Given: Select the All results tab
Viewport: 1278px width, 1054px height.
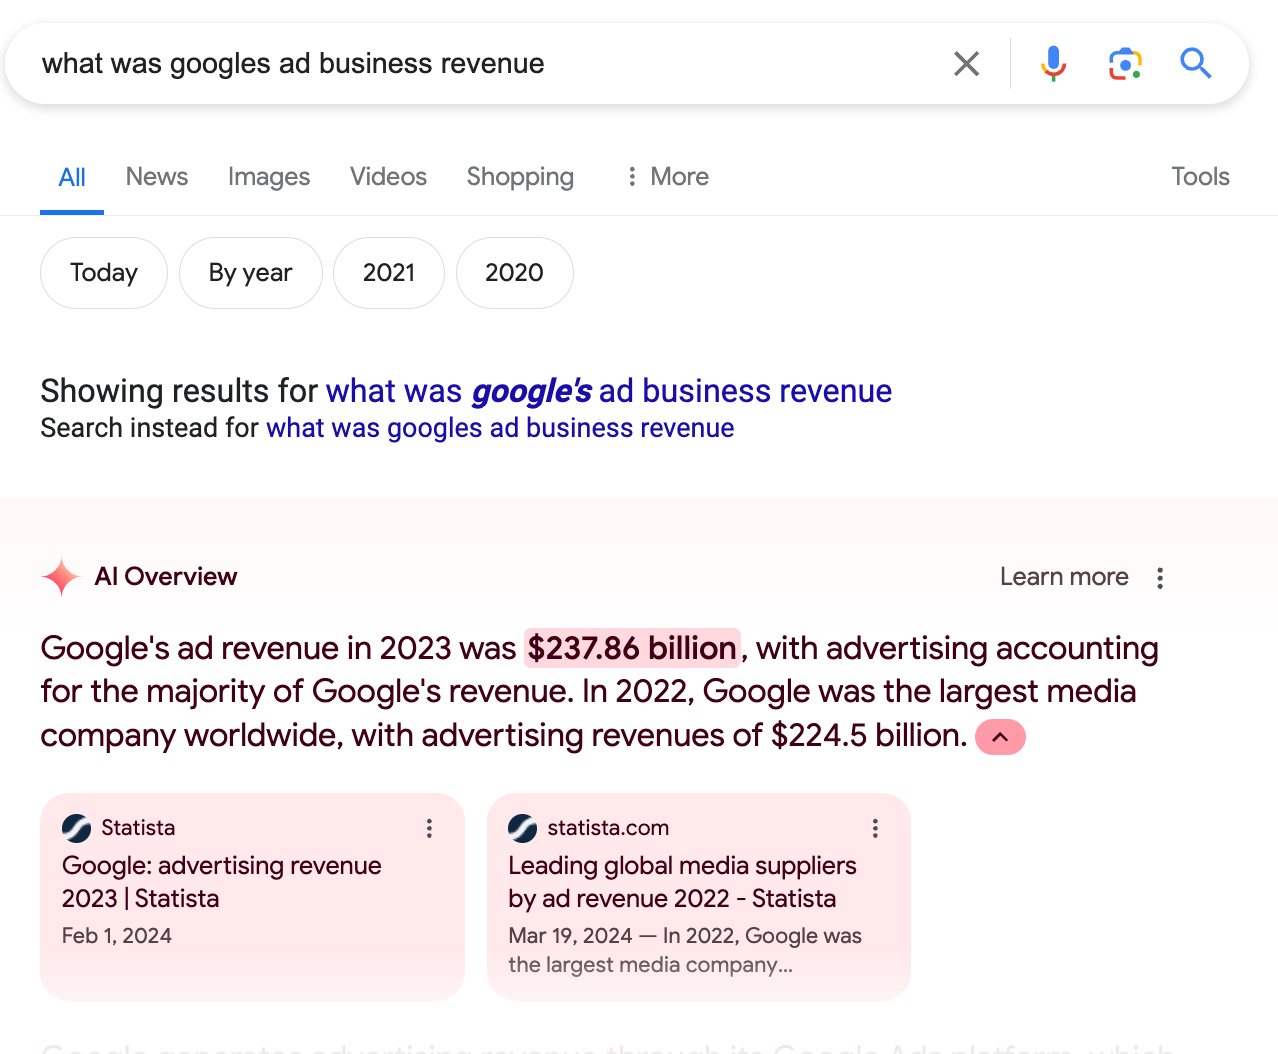Looking at the screenshot, I should (72, 177).
